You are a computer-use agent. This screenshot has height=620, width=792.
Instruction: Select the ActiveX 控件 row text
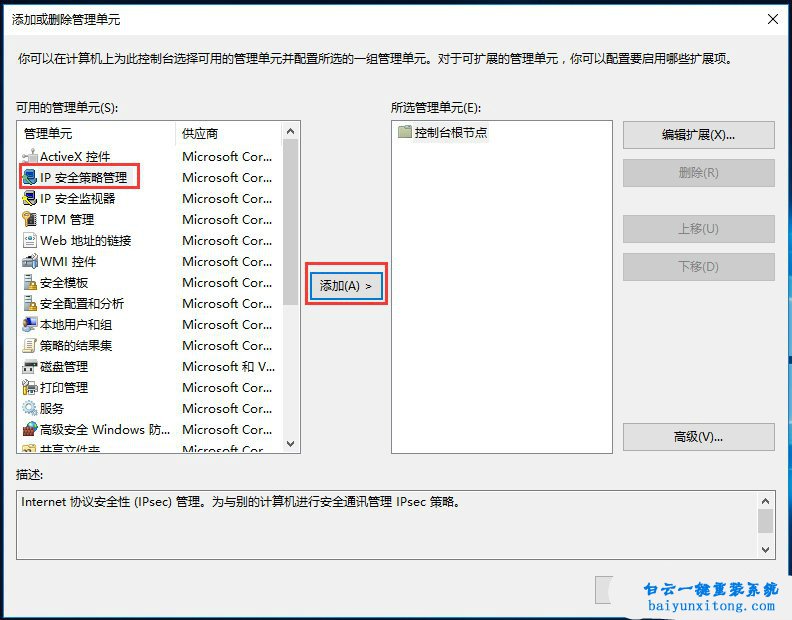pos(75,157)
